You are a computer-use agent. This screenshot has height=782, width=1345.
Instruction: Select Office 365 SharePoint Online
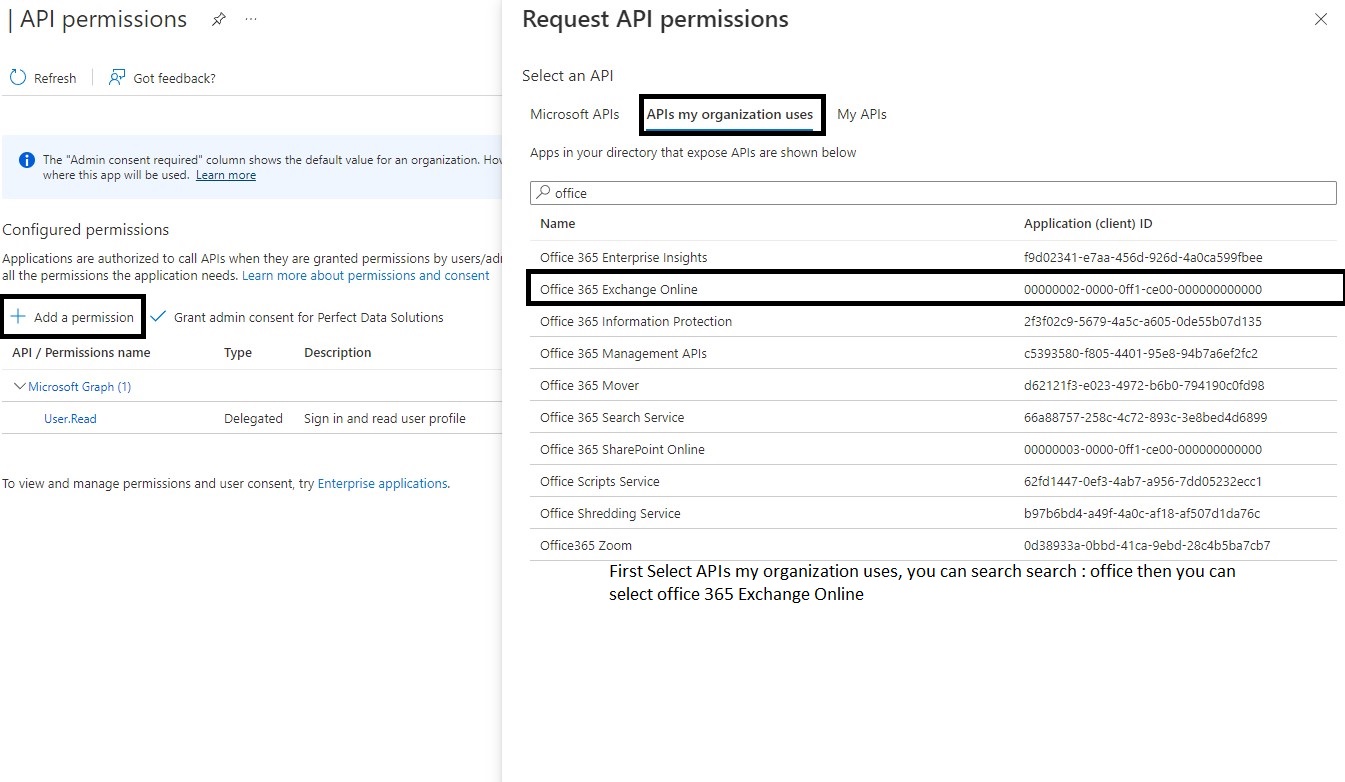[933, 449]
